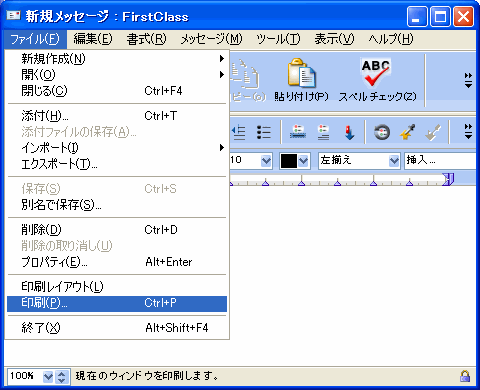480x390 pixels.
Task: Click the padlock icon in status bar
Action: (465, 376)
